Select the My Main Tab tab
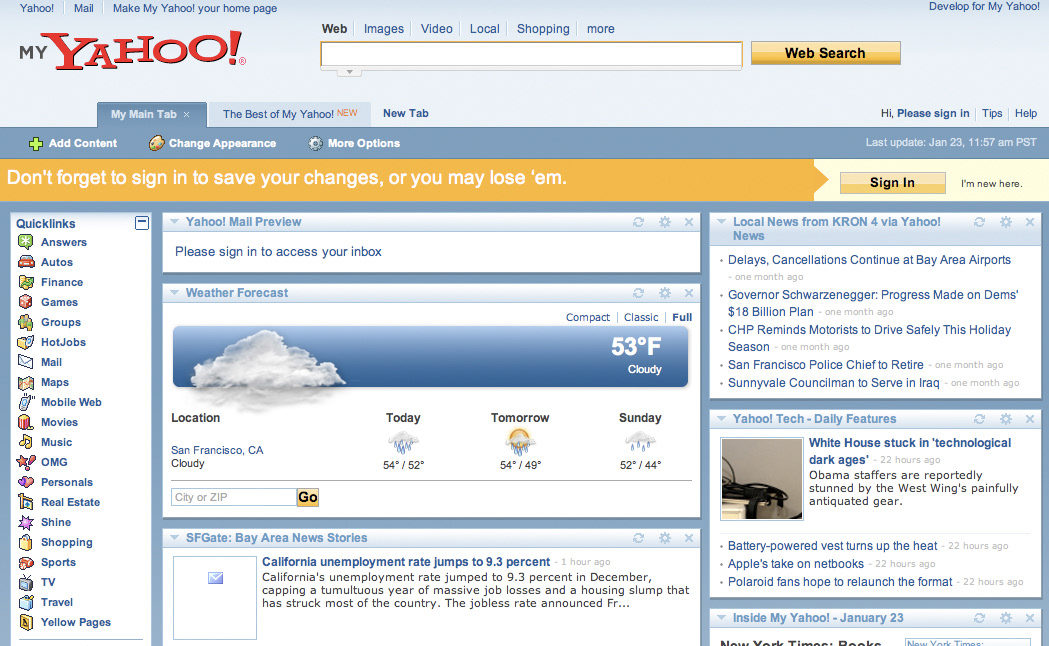This screenshot has width=1049, height=646. click(144, 114)
